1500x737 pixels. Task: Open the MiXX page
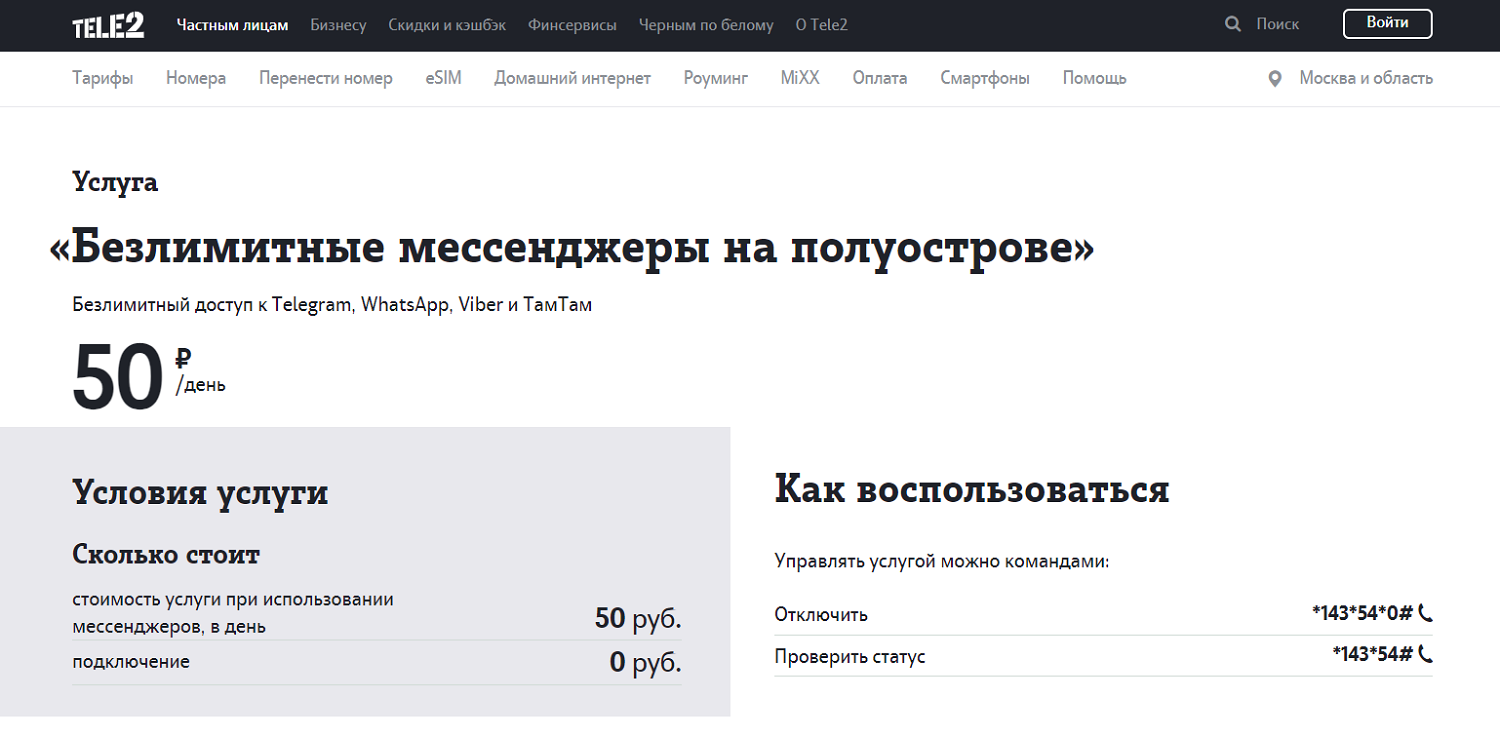pyautogui.click(x=800, y=78)
